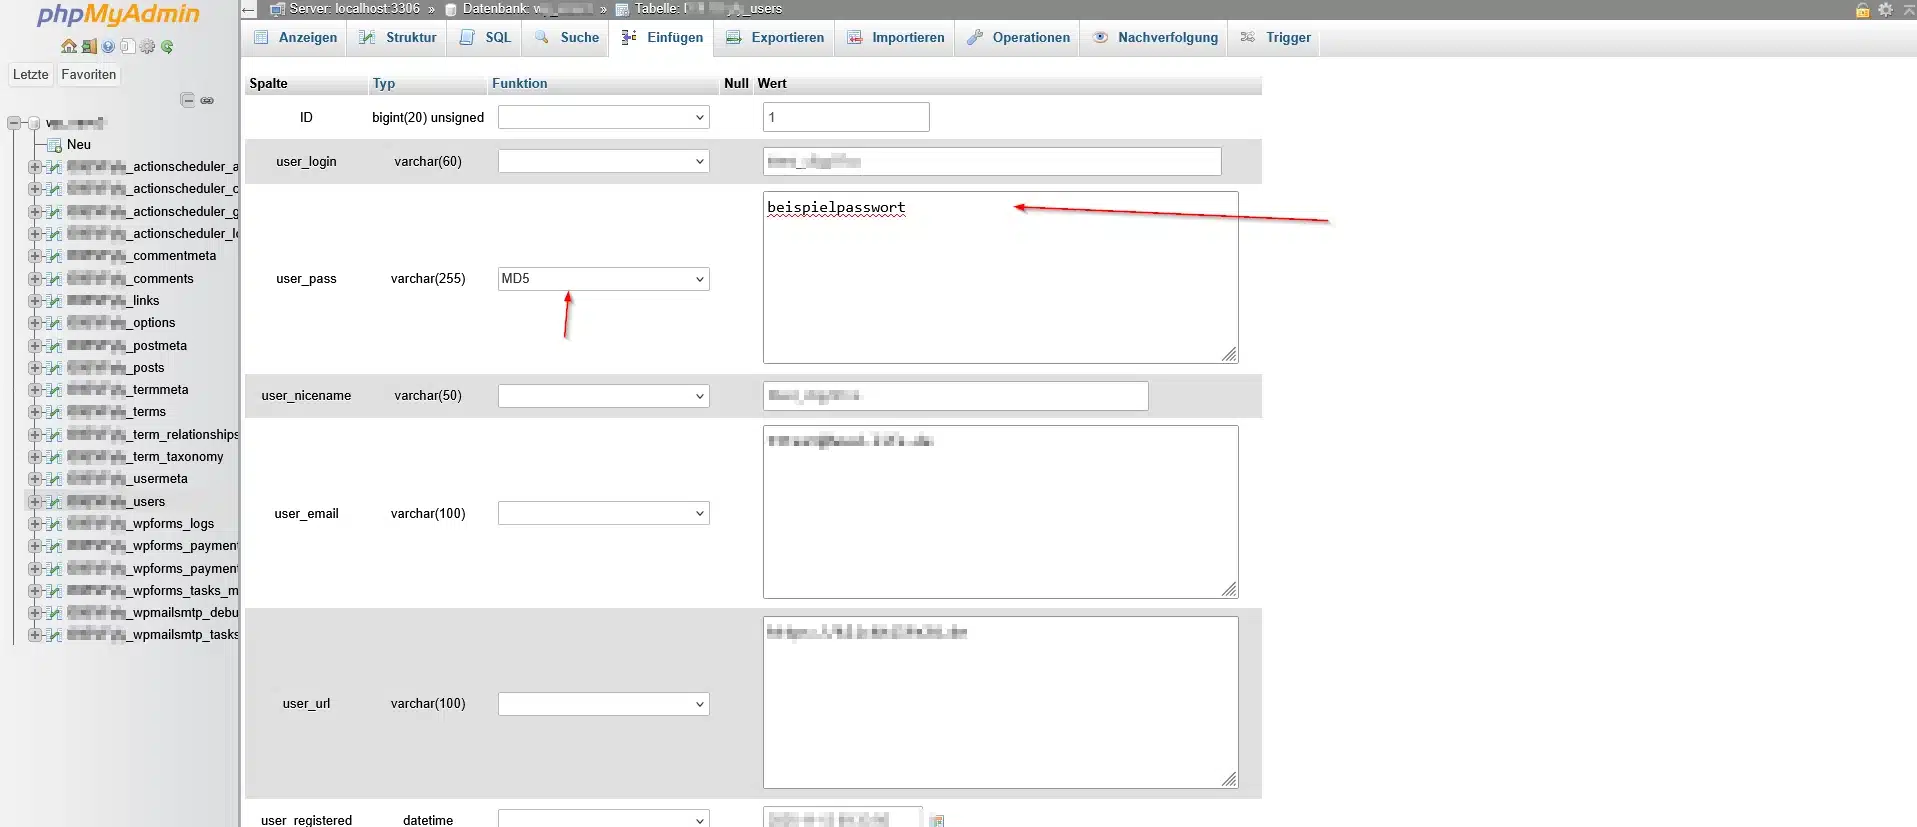Image resolution: width=1917 pixels, height=827 pixels.
Task: Expand the _postmeta table node
Action: (35, 346)
